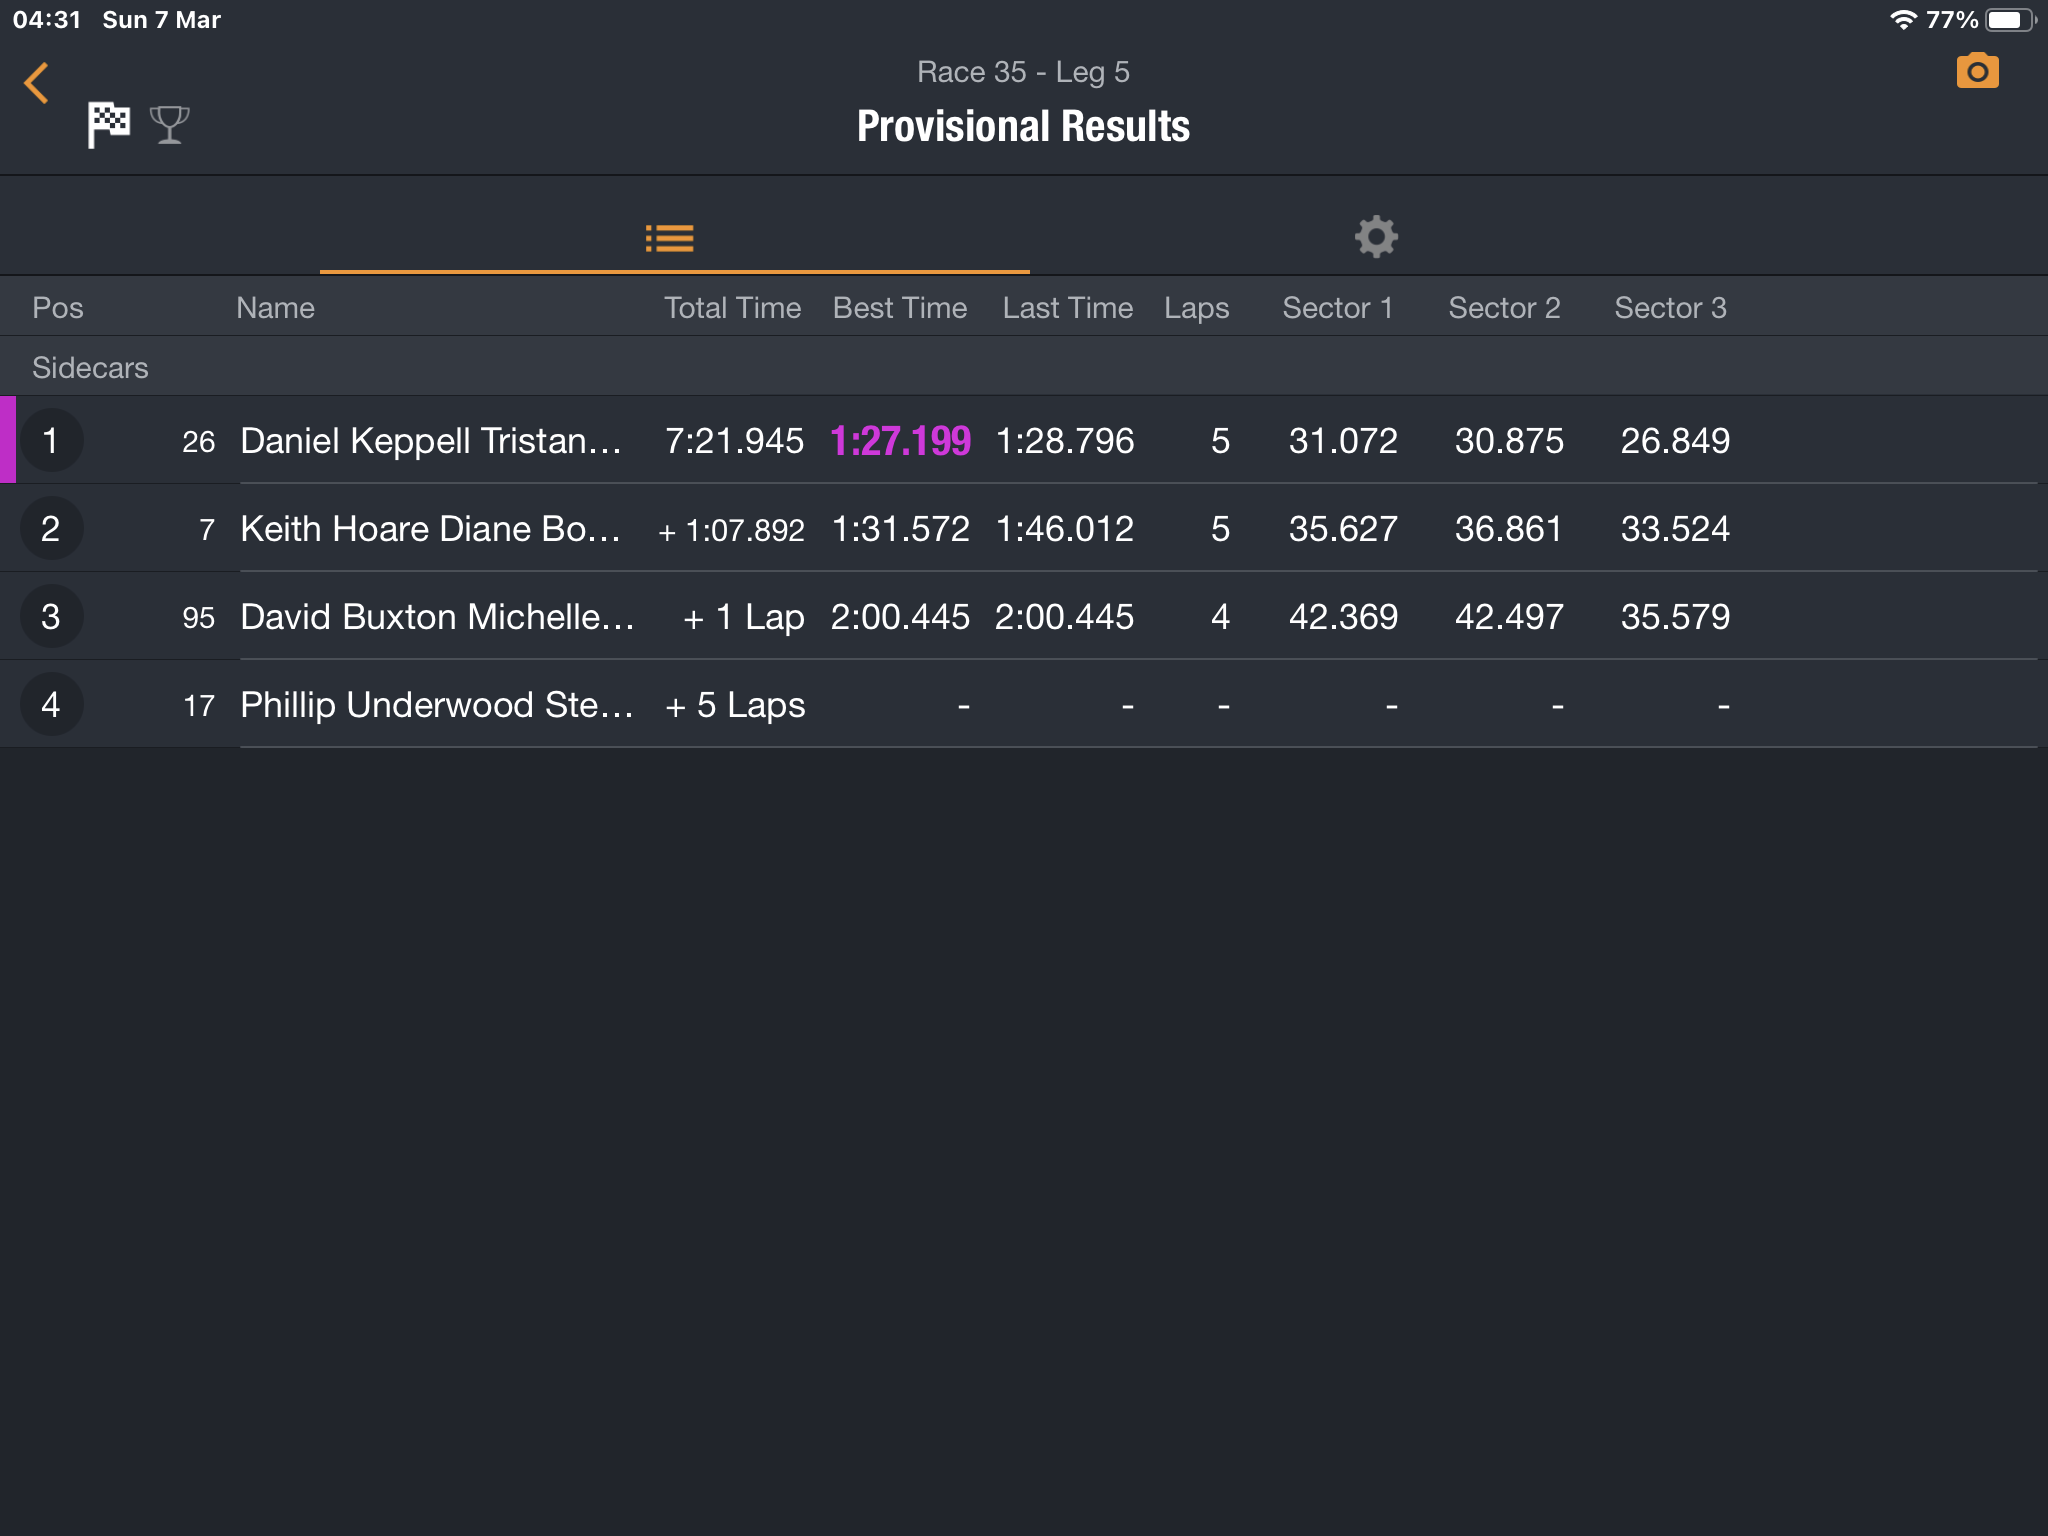Select sector 1 time 42.369
Image resolution: width=2048 pixels, height=1536 pixels.
(x=1343, y=617)
